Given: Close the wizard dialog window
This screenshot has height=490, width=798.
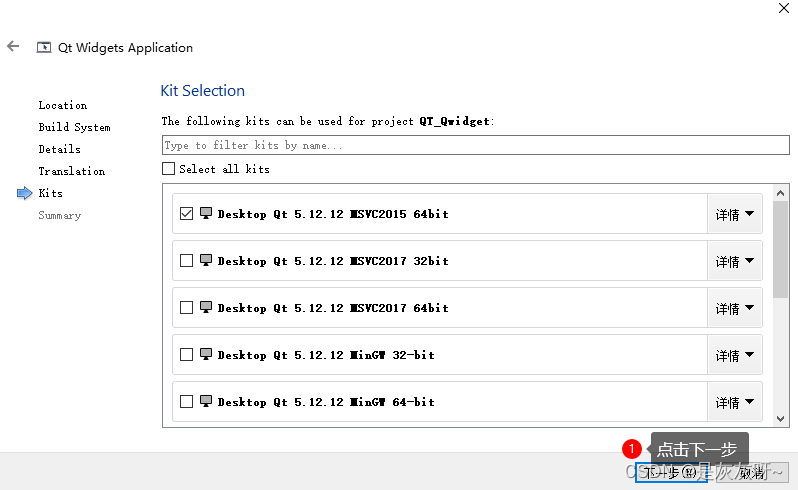Looking at the screenshot, I should (x=783, y=7).
